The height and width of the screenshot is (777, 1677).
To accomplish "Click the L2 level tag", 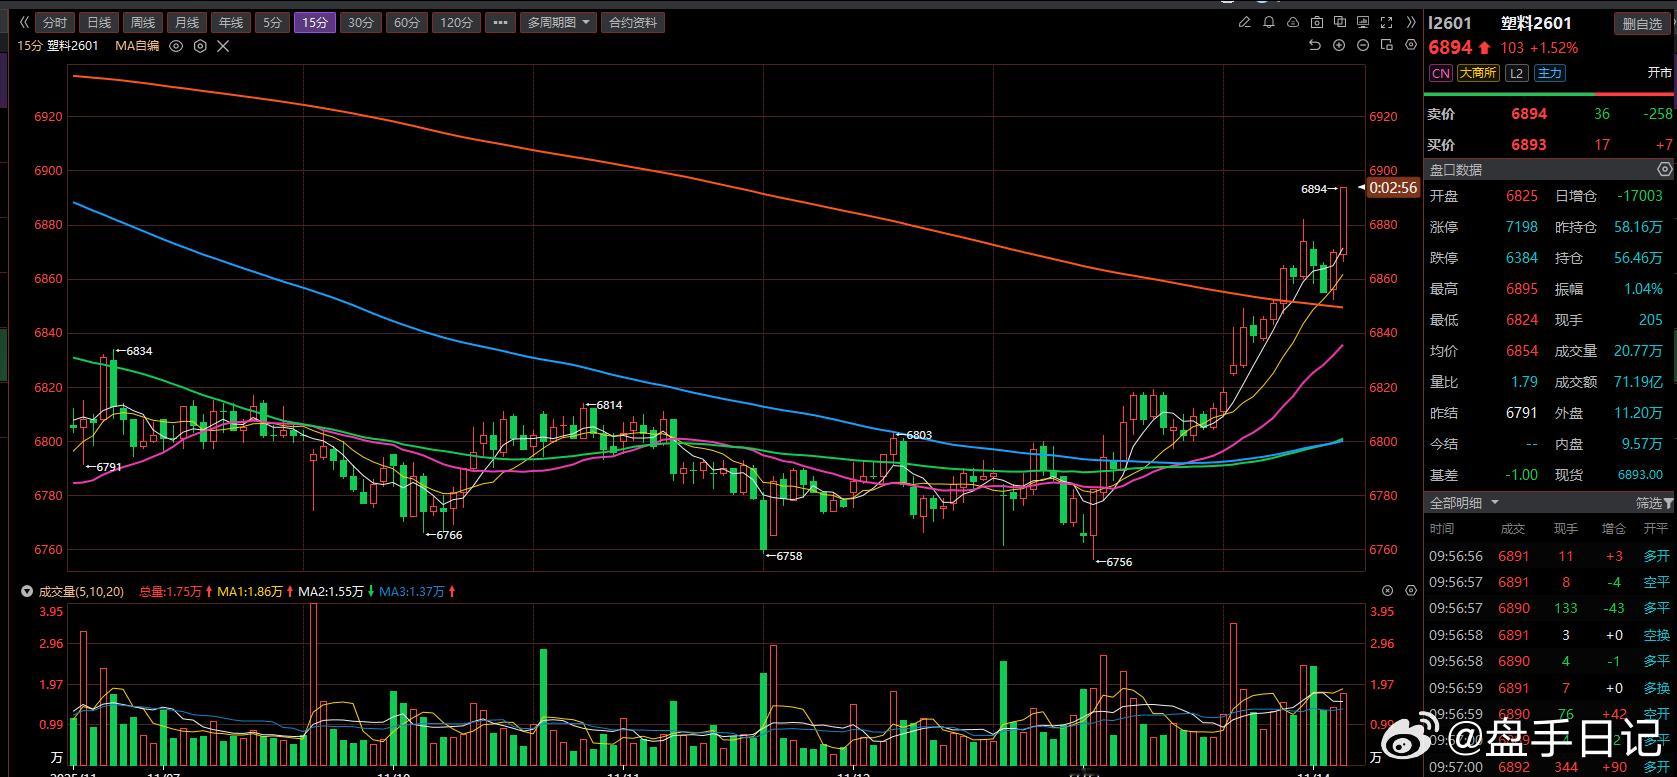I will tap(1516, 73).
